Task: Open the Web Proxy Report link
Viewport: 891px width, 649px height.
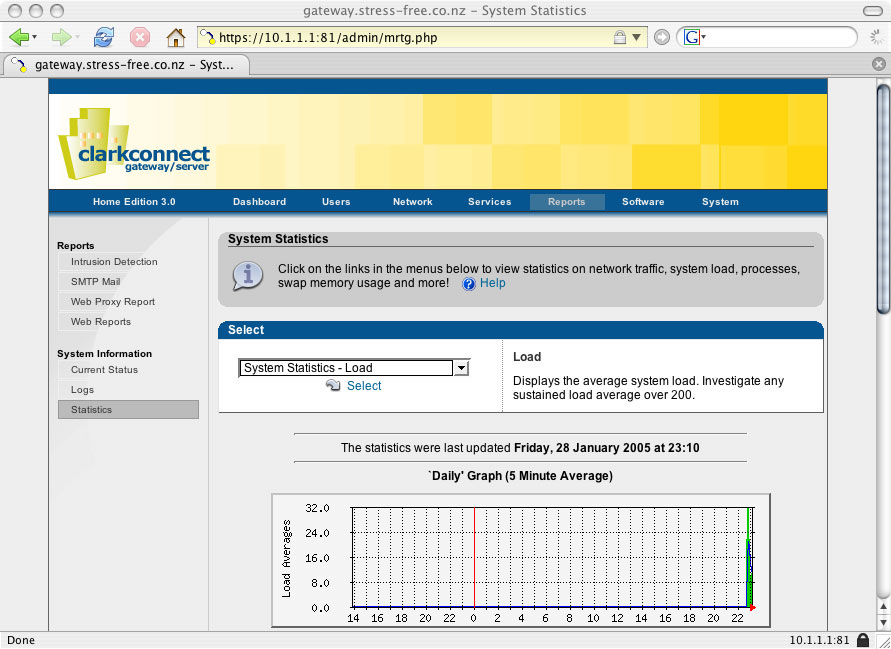Action: 113,302
